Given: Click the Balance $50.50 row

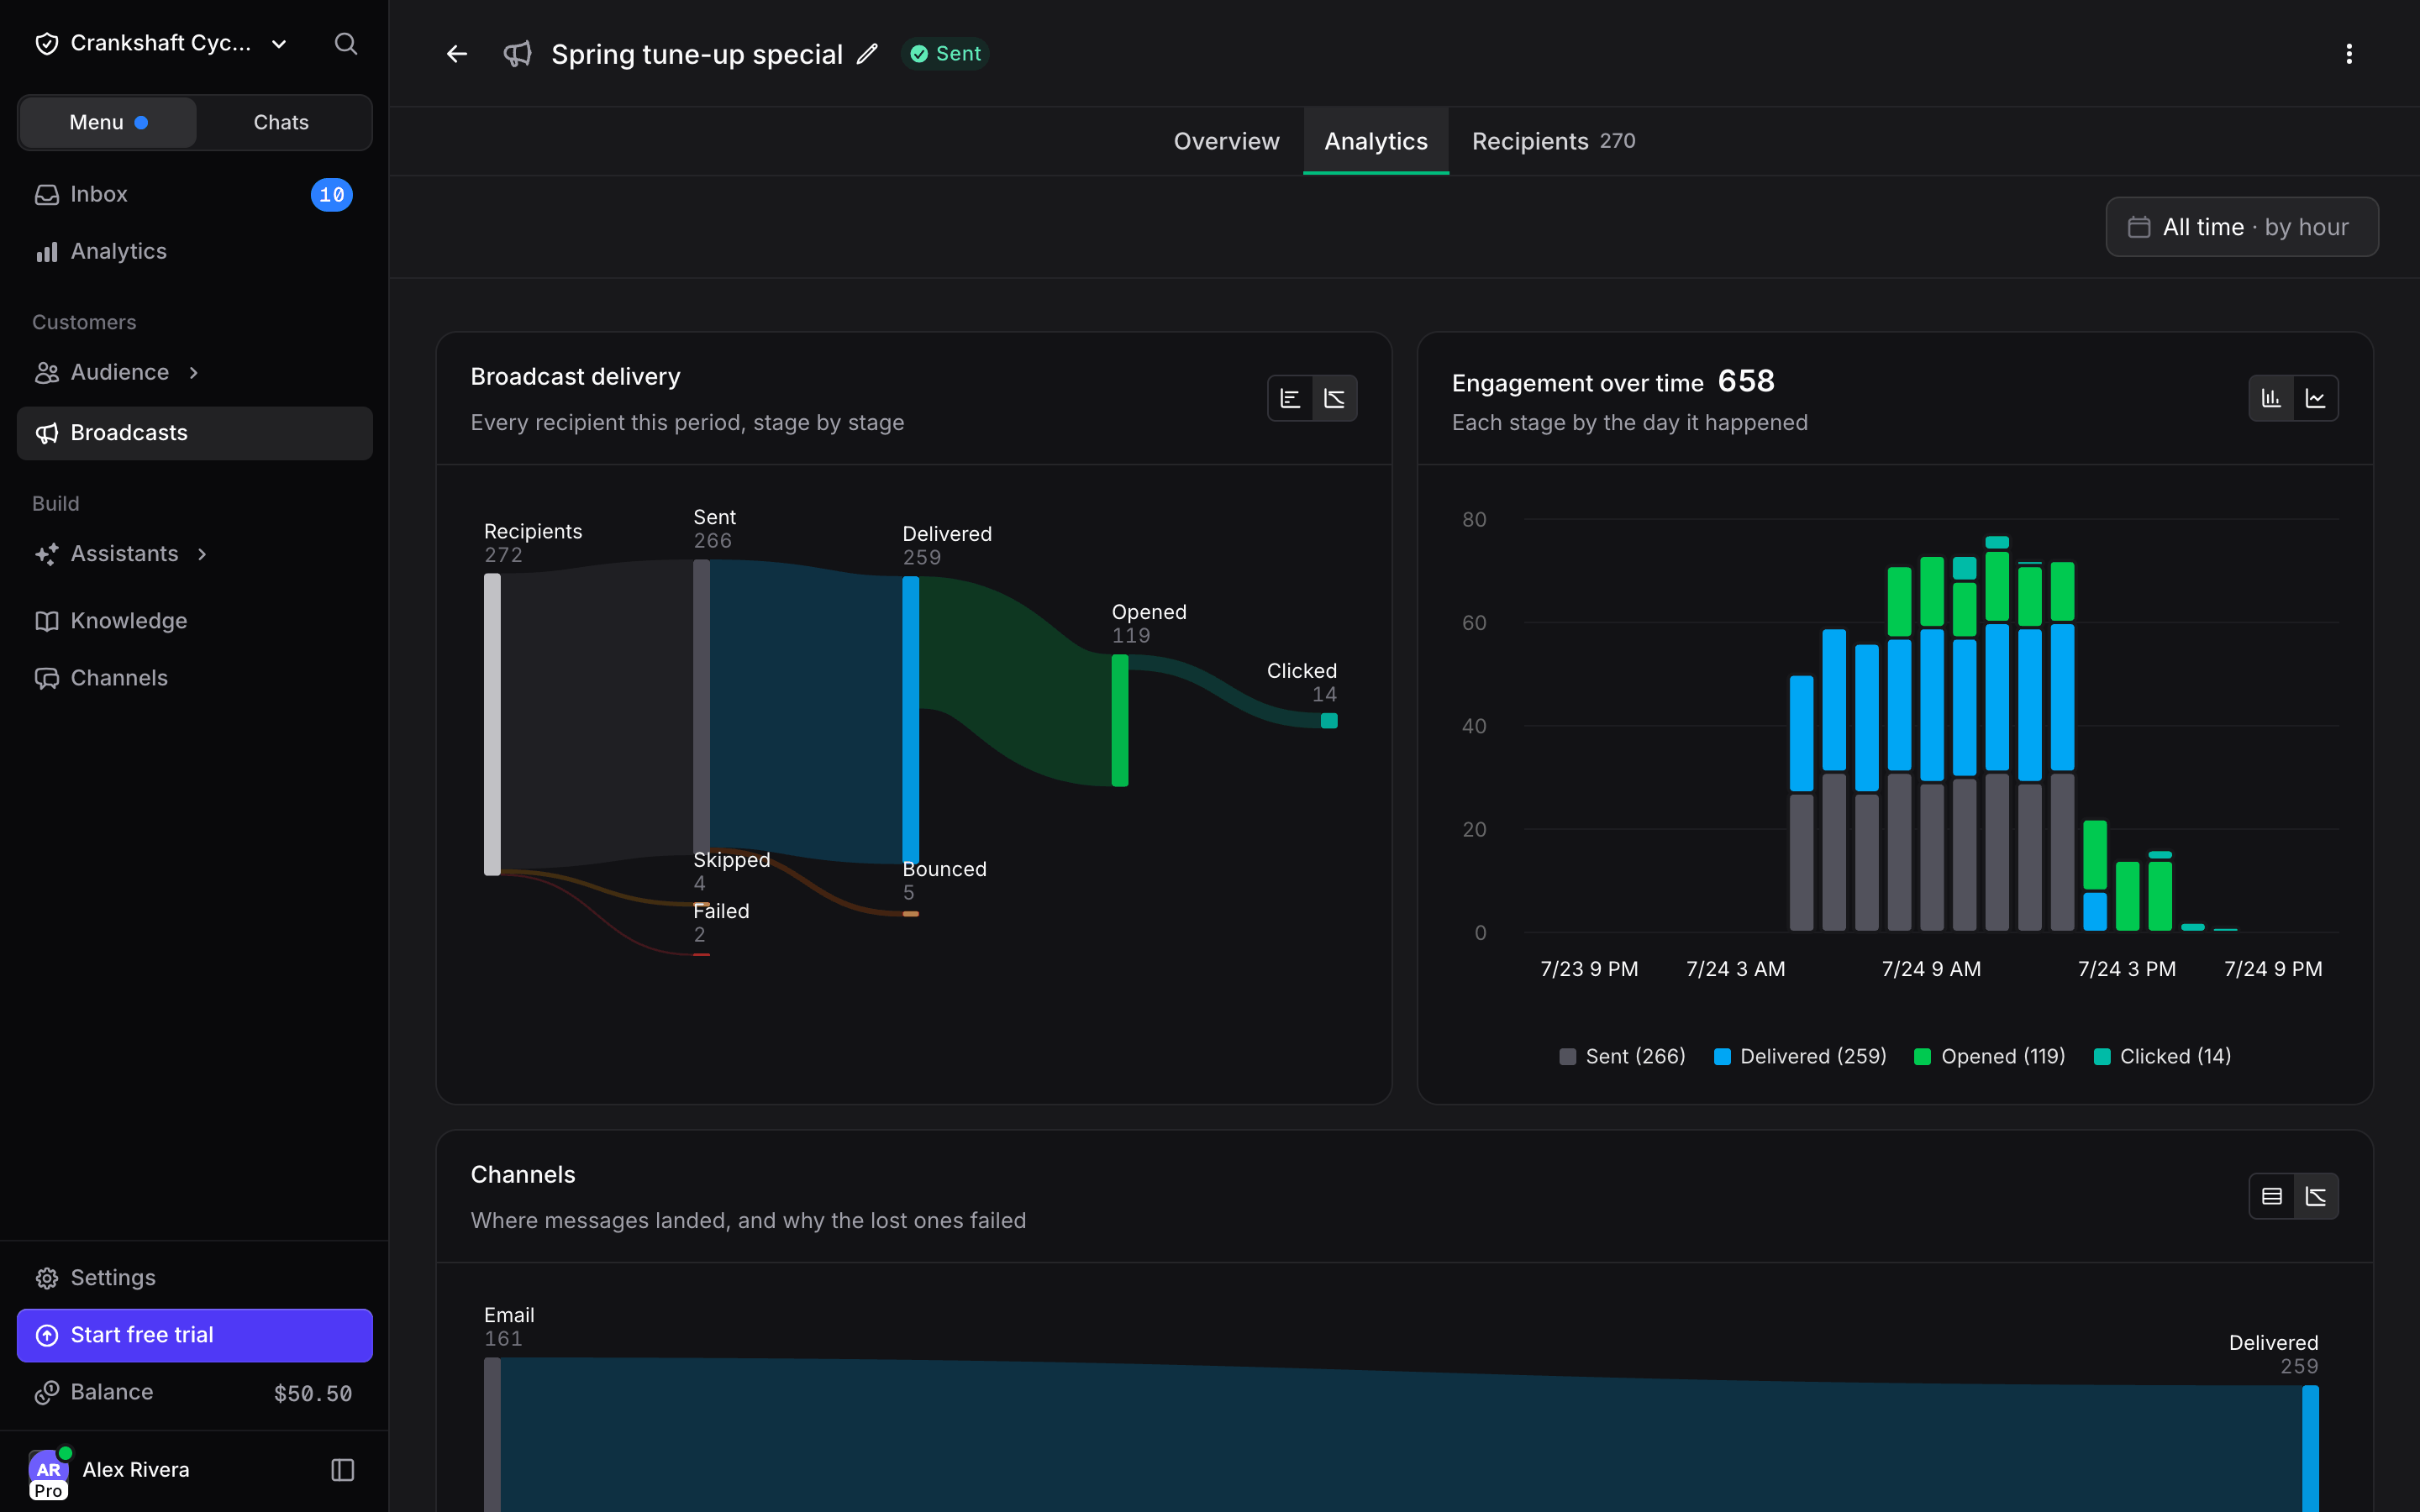Looking at the screenshot, I should [195, 1393].
